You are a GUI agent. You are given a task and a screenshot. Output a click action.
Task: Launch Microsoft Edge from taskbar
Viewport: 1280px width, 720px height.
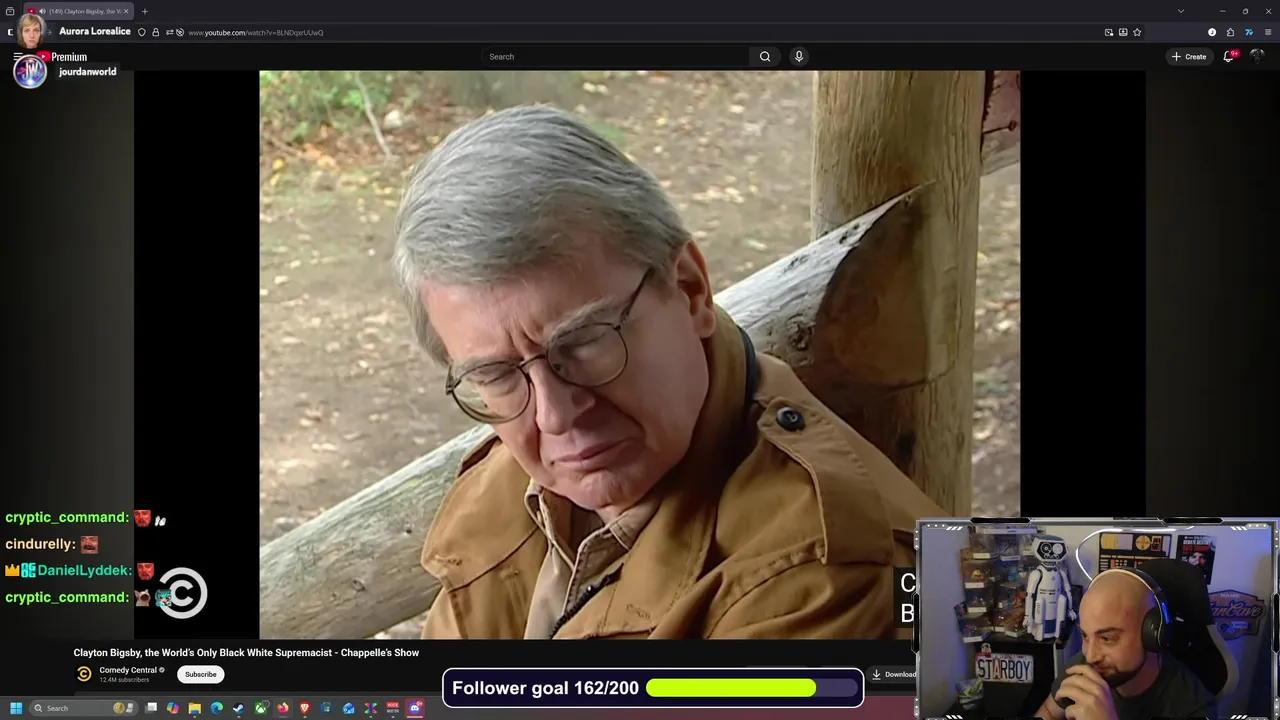[x=217, y=708]
